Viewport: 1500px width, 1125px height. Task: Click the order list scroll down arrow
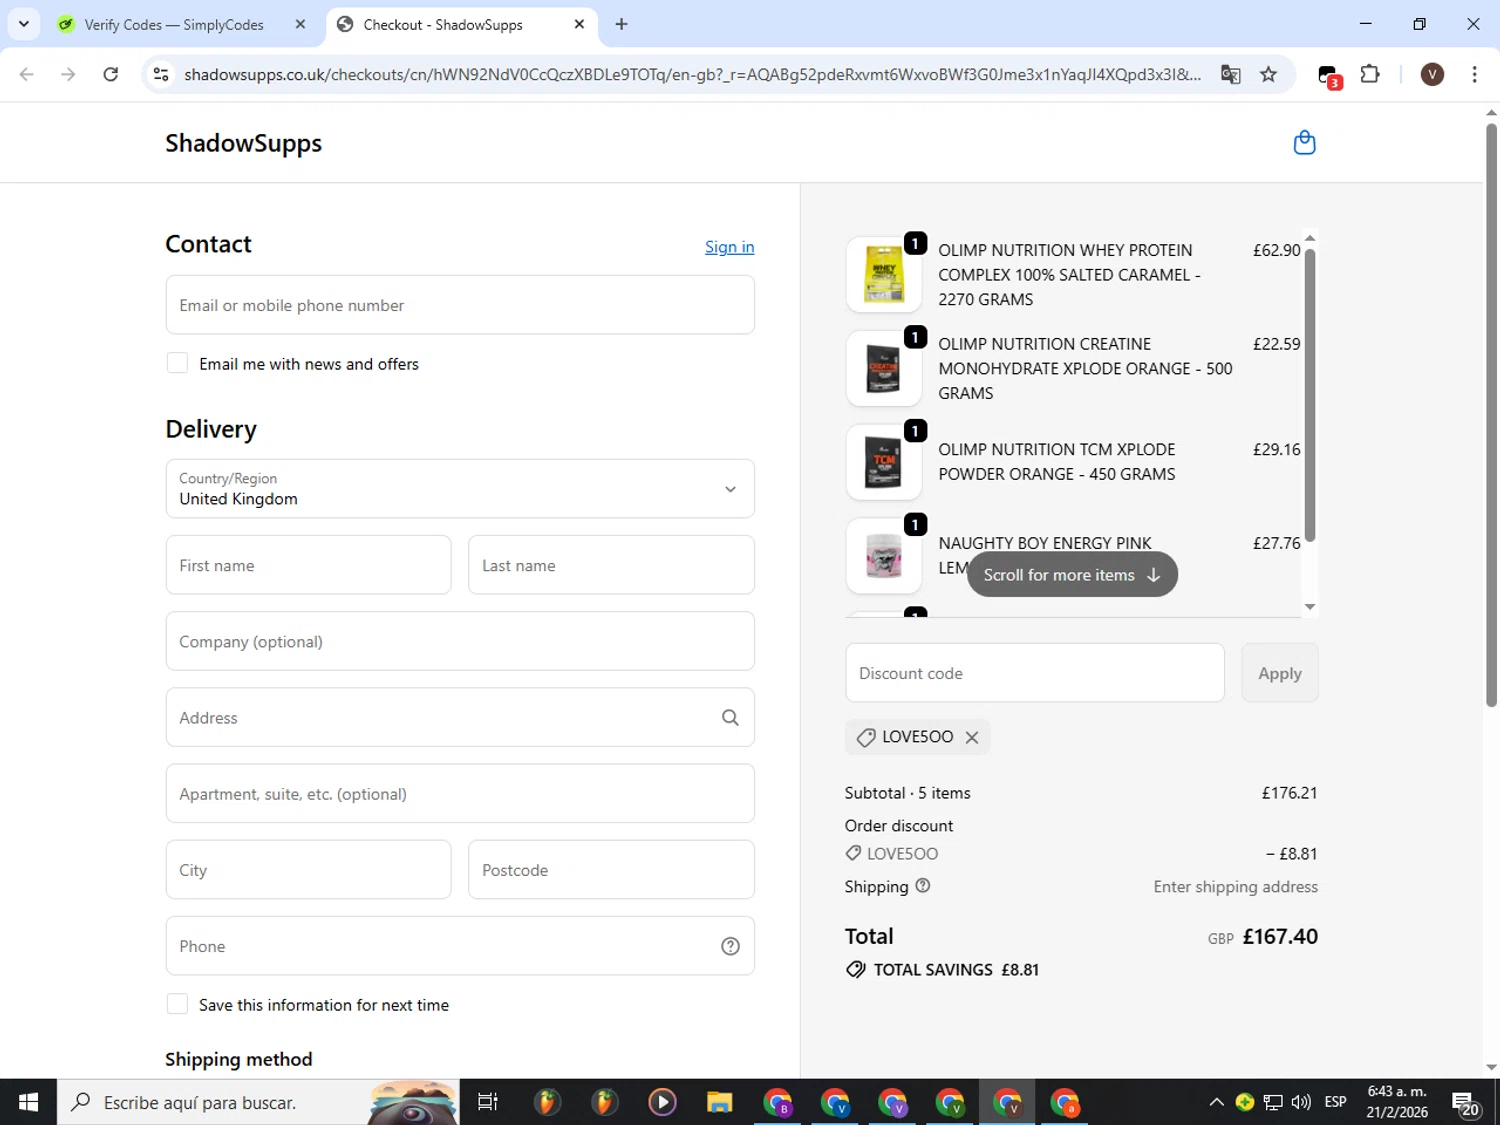tap(1310, 607)
